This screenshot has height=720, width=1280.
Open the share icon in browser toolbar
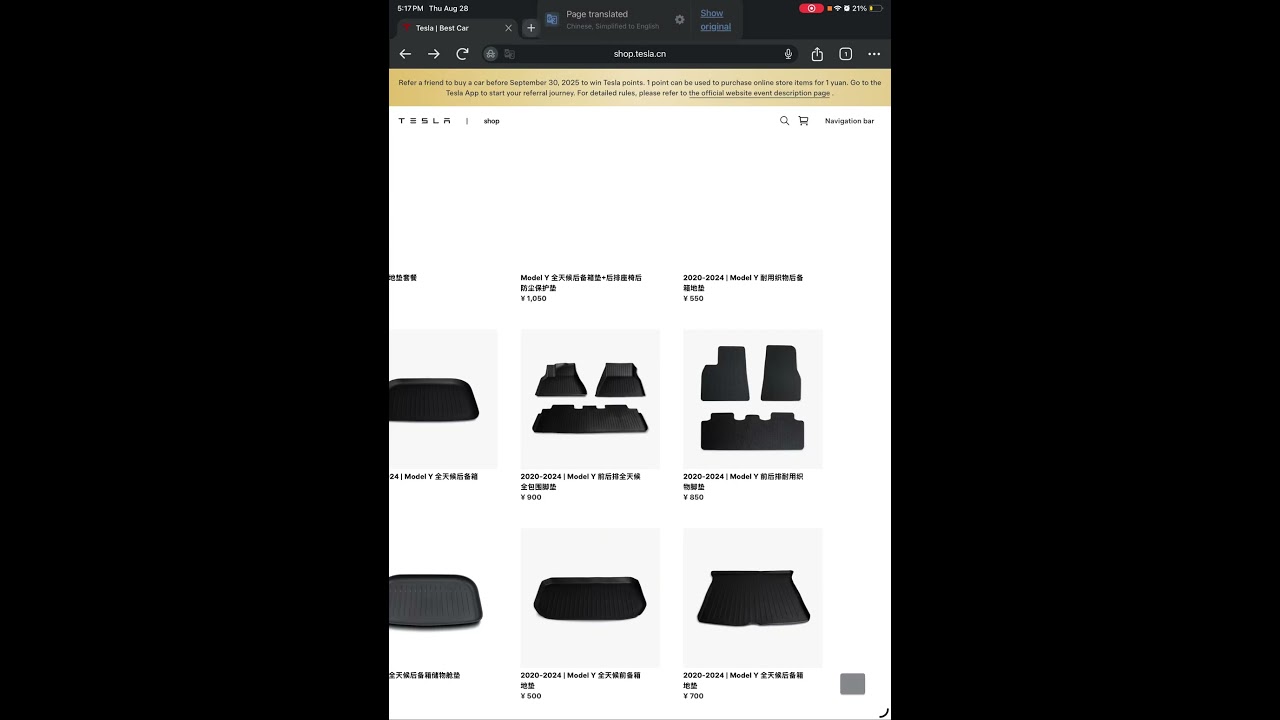tap(817, 54)
